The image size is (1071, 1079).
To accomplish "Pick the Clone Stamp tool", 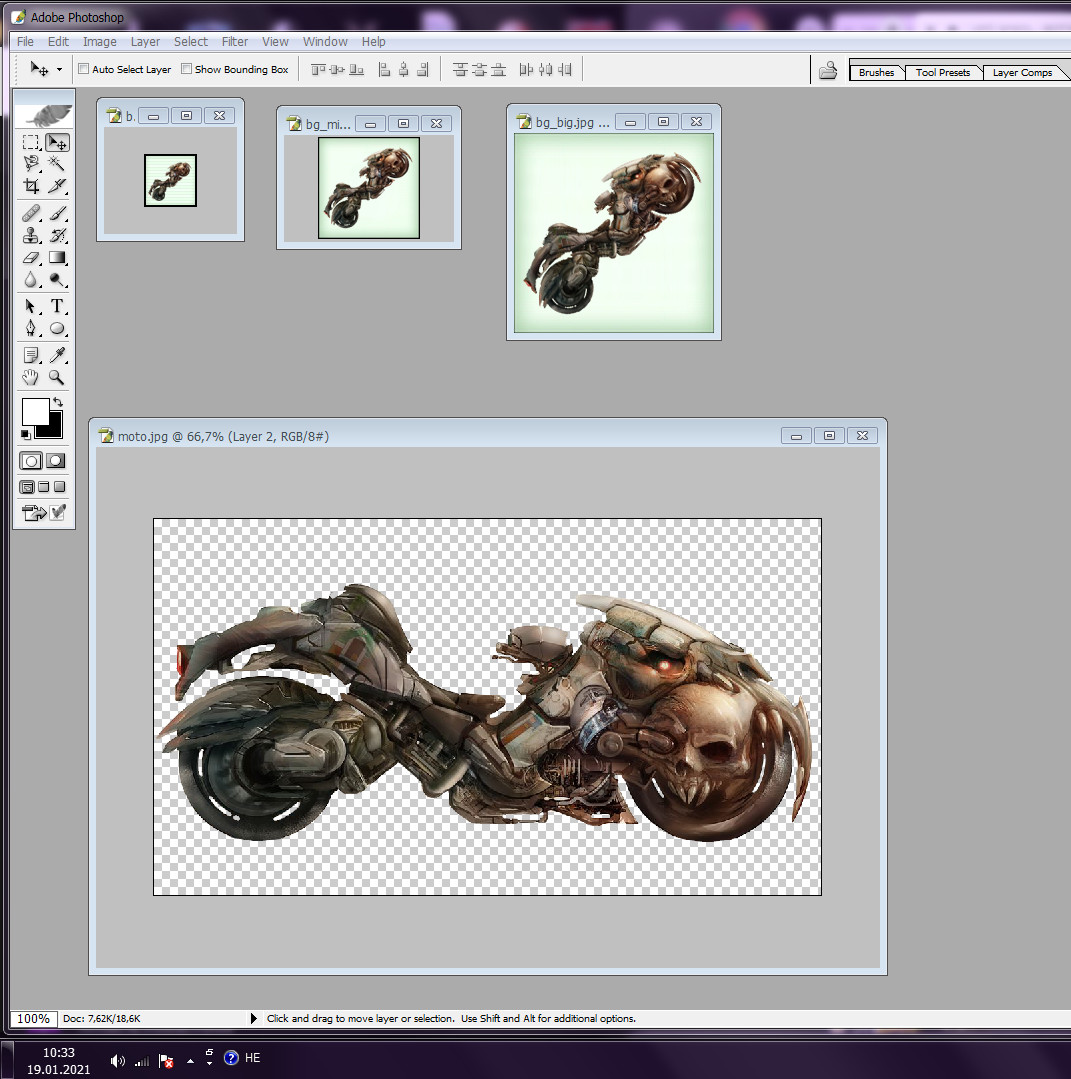I will (31, 235).
